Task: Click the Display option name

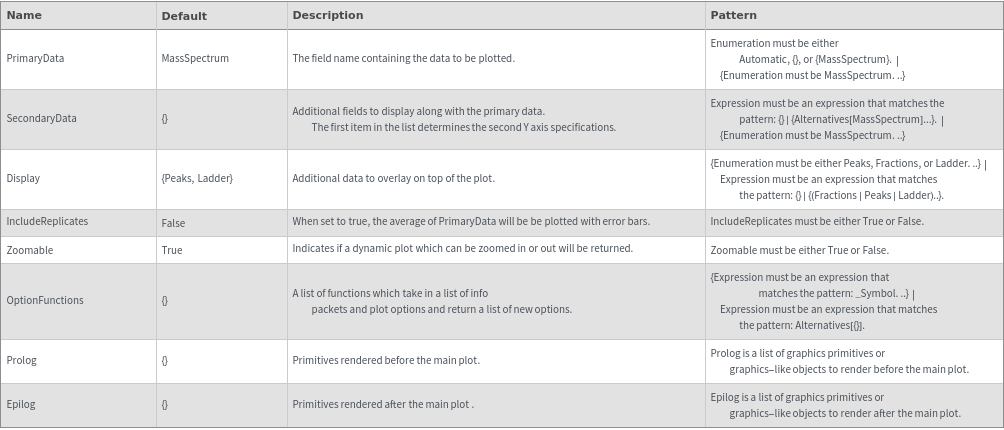Action: [23, 178]
